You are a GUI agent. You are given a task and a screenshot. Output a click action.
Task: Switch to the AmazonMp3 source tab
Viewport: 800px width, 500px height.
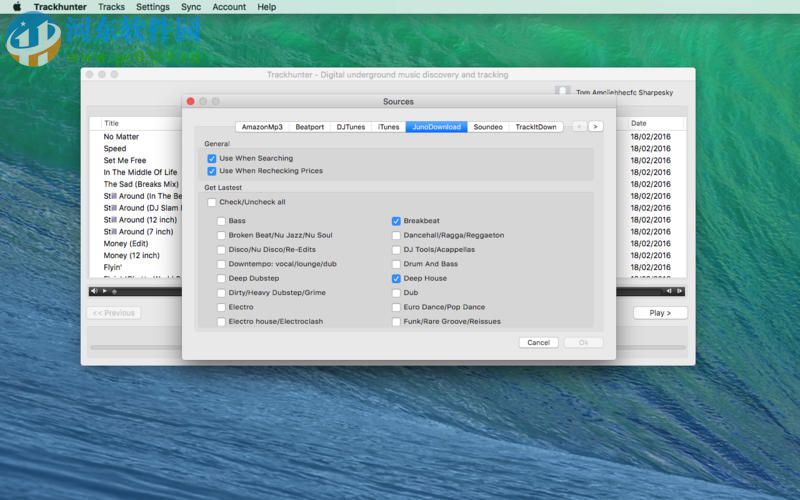tap(262, 127)
